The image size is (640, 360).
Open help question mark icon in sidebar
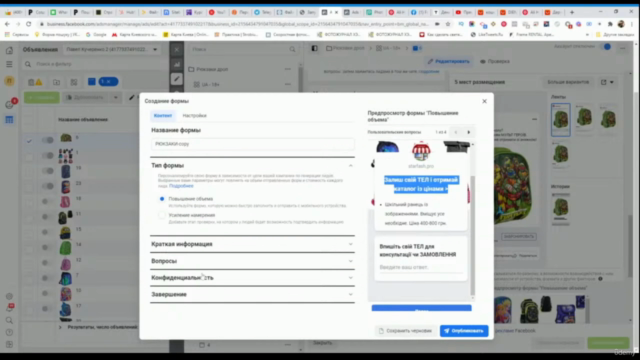click(9, 332)
